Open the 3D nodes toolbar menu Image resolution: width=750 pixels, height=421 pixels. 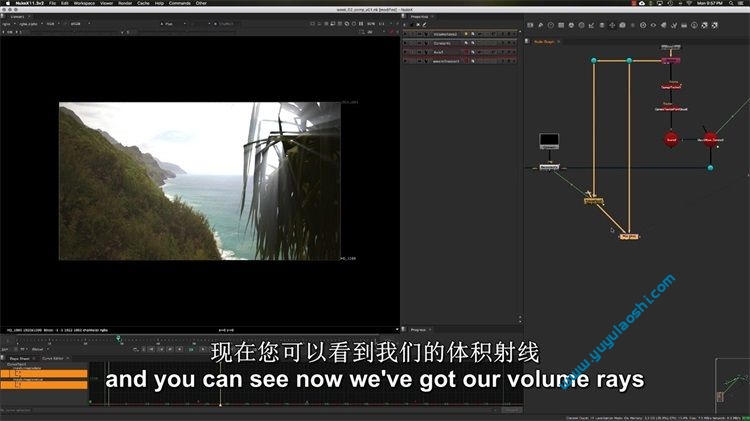pos(622,25)
